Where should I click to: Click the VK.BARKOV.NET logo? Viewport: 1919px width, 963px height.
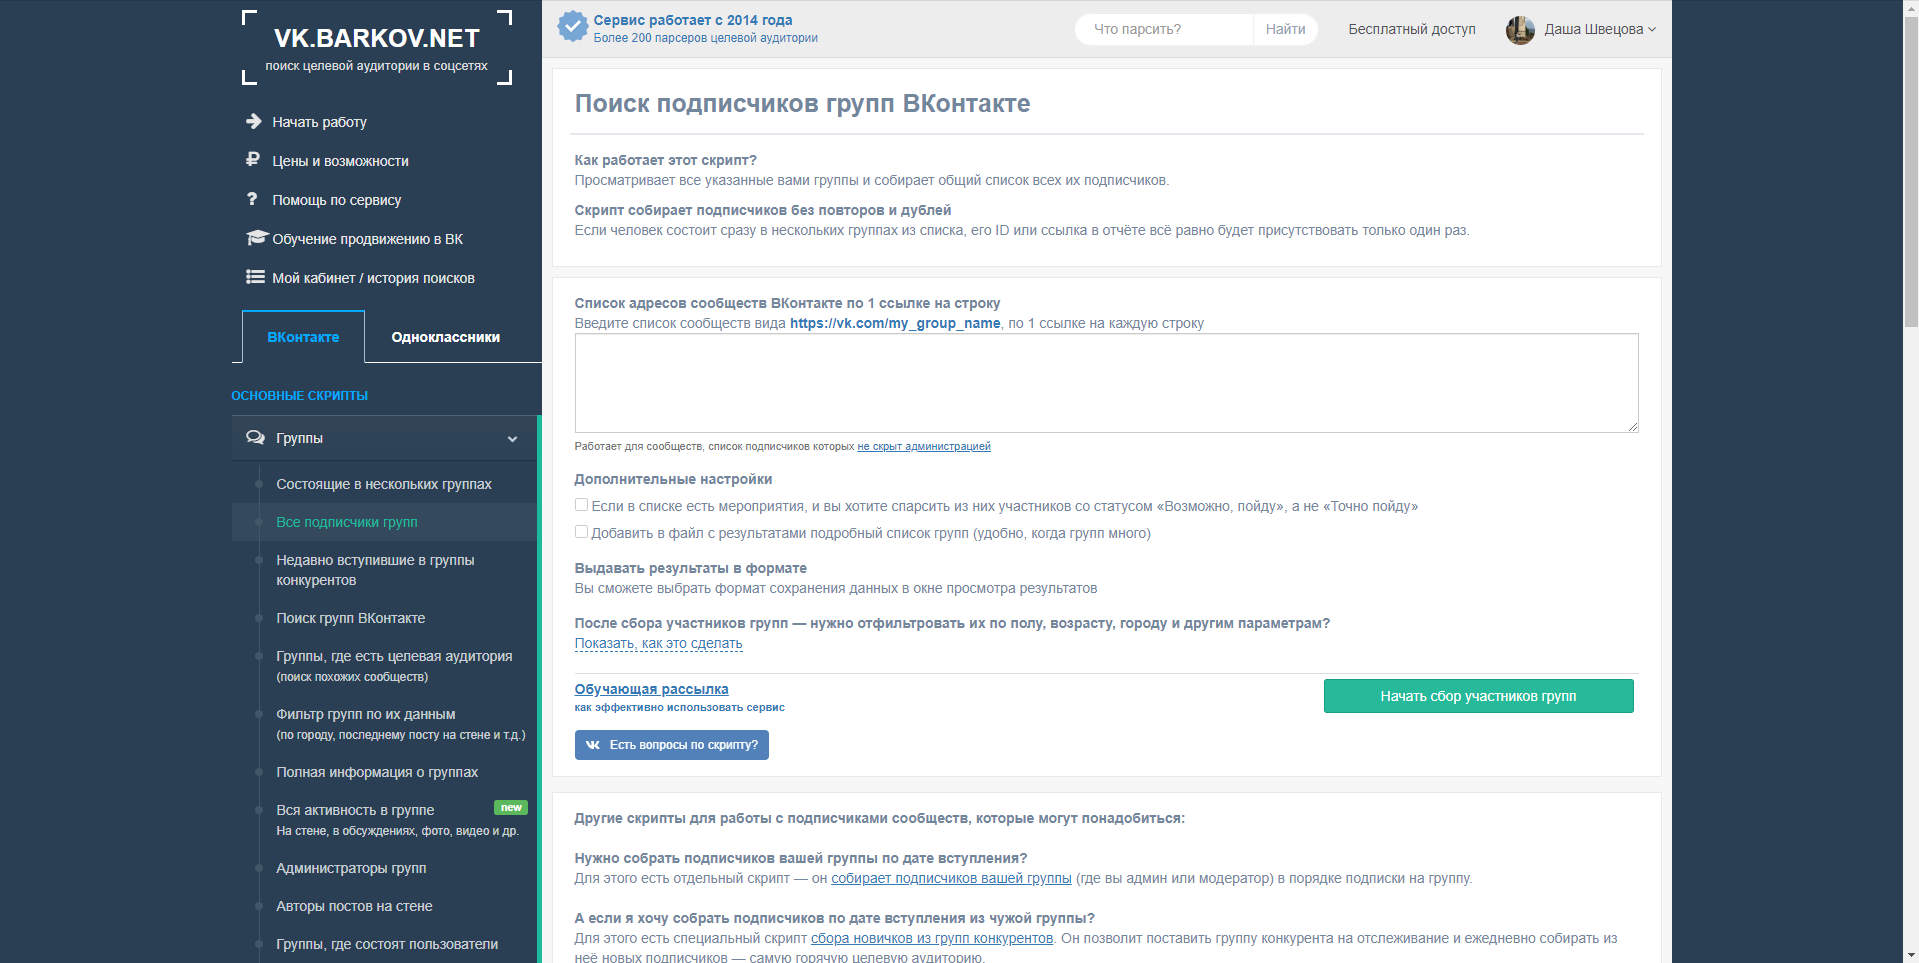[x=376, y=47]
